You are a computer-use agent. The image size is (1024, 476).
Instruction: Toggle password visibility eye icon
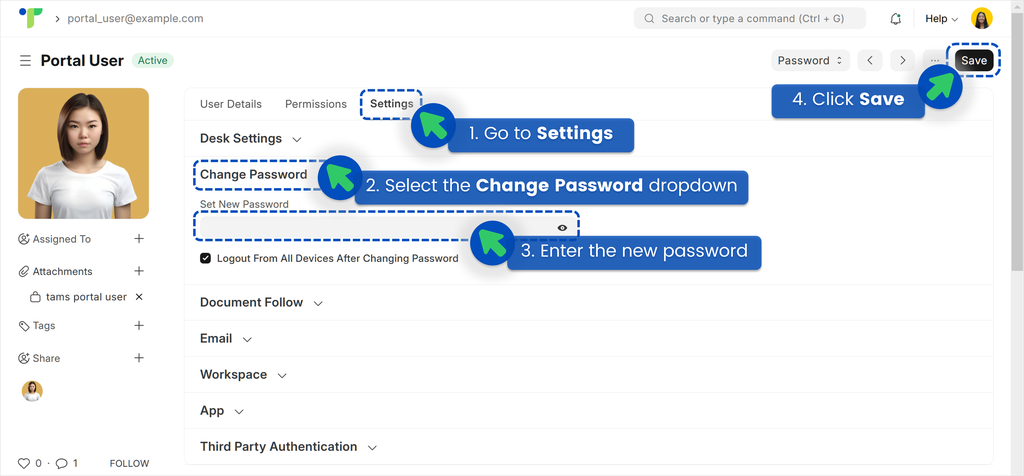click(562, 228)
